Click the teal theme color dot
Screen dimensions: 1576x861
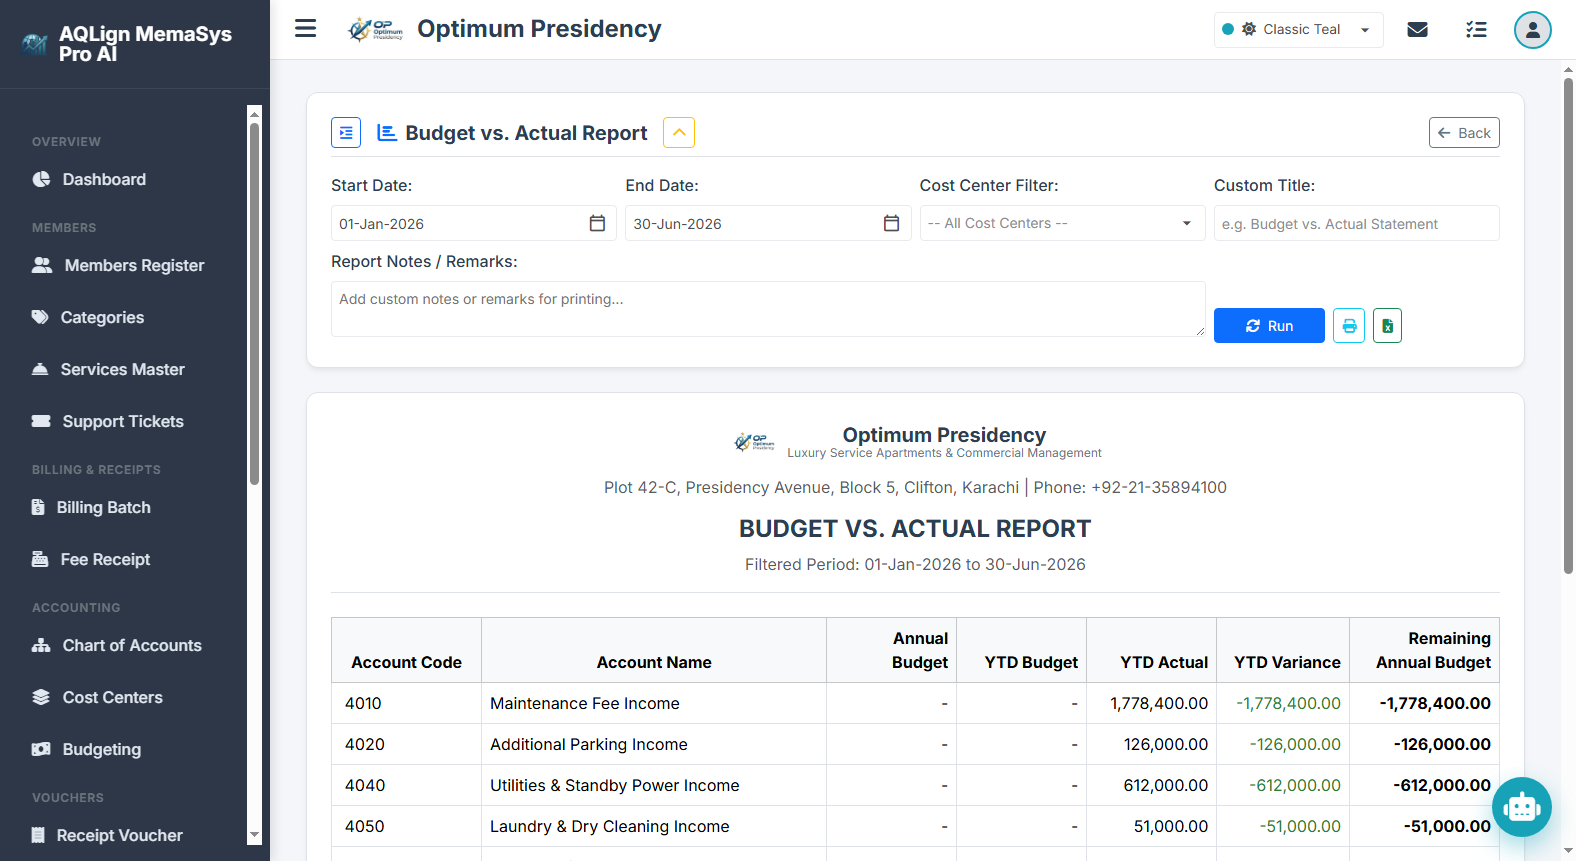coord(1228,30)
